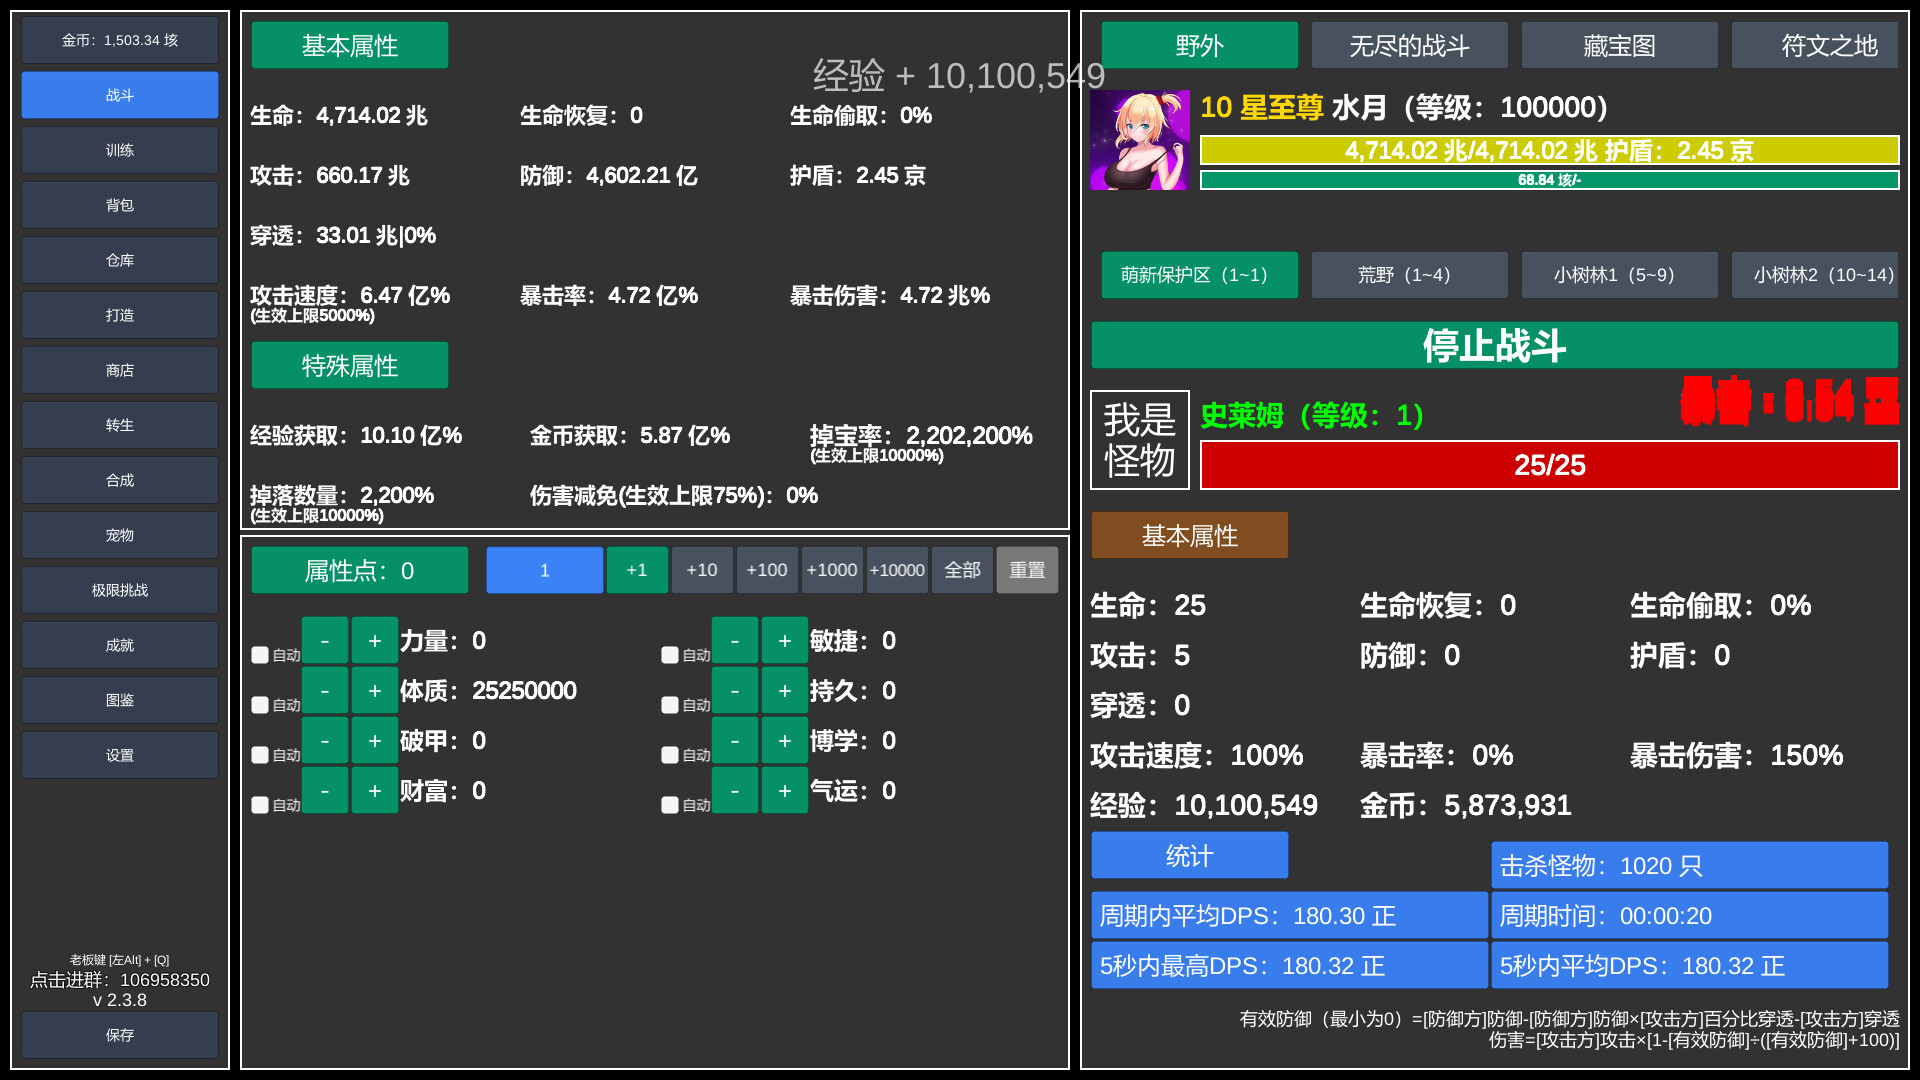Enable auto allocation for 力量 (Strength)

click(x=260, y=655)
